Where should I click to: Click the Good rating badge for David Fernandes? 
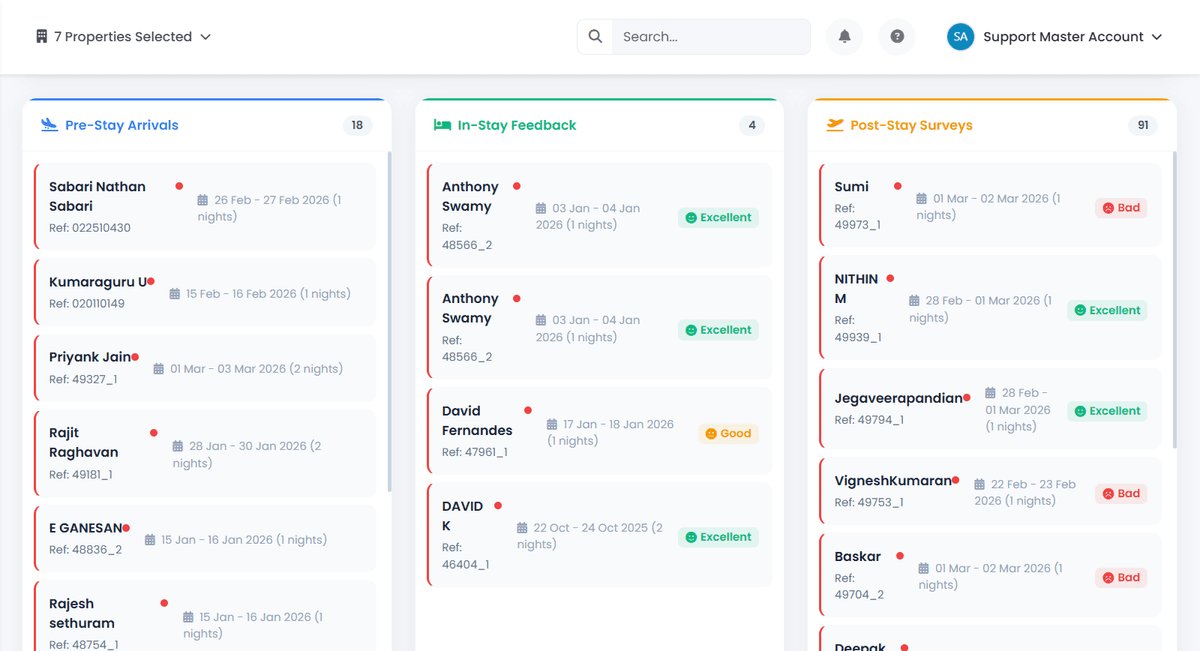click(x=728, y=433)
